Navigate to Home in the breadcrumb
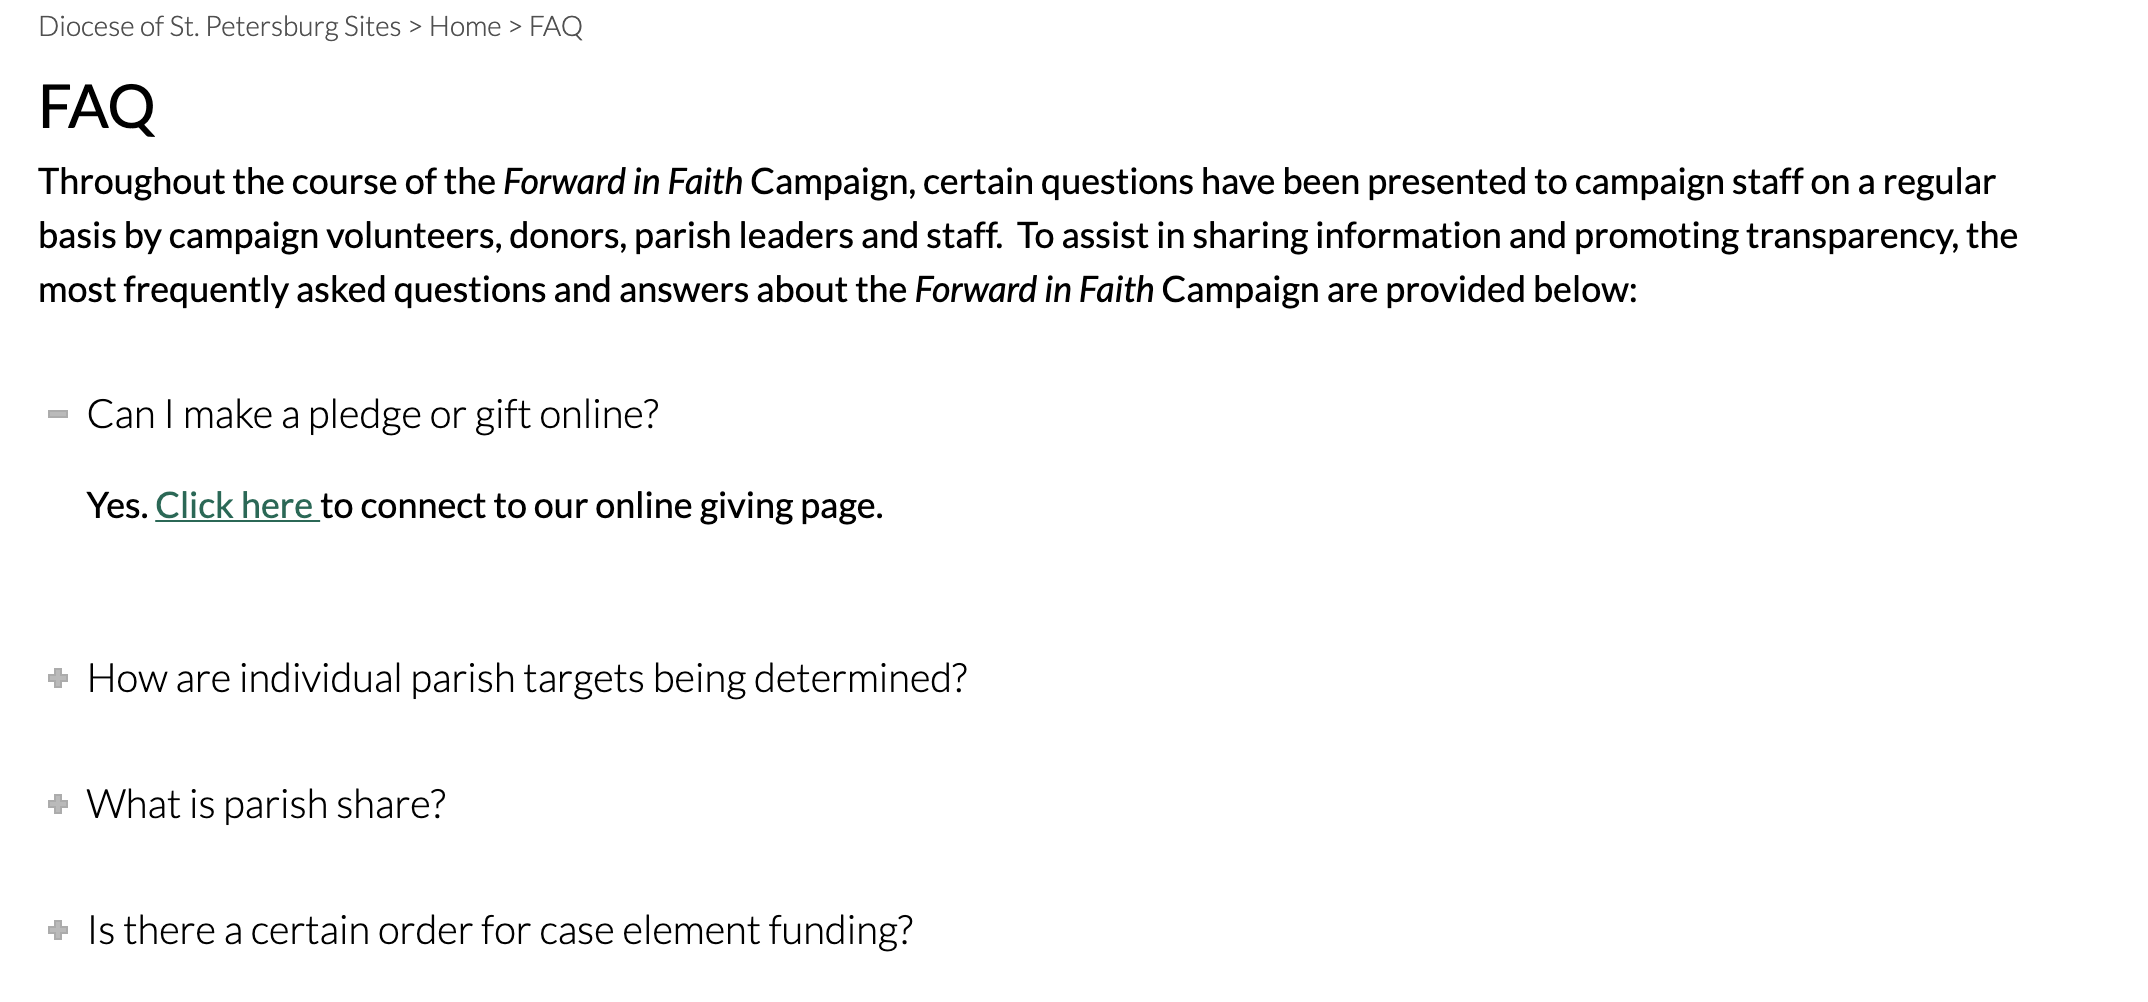The height and width of the screenshot is (1002, 2148). (465, 27)
